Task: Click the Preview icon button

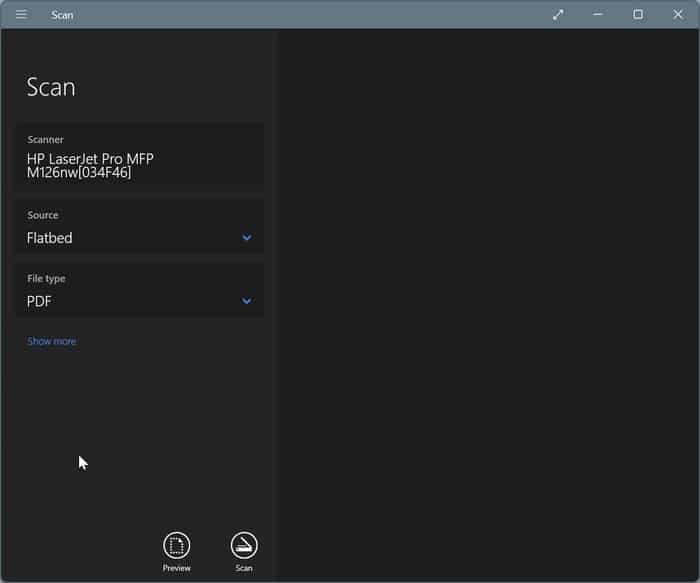Action: pyautogui.click(x=176, y=546)
